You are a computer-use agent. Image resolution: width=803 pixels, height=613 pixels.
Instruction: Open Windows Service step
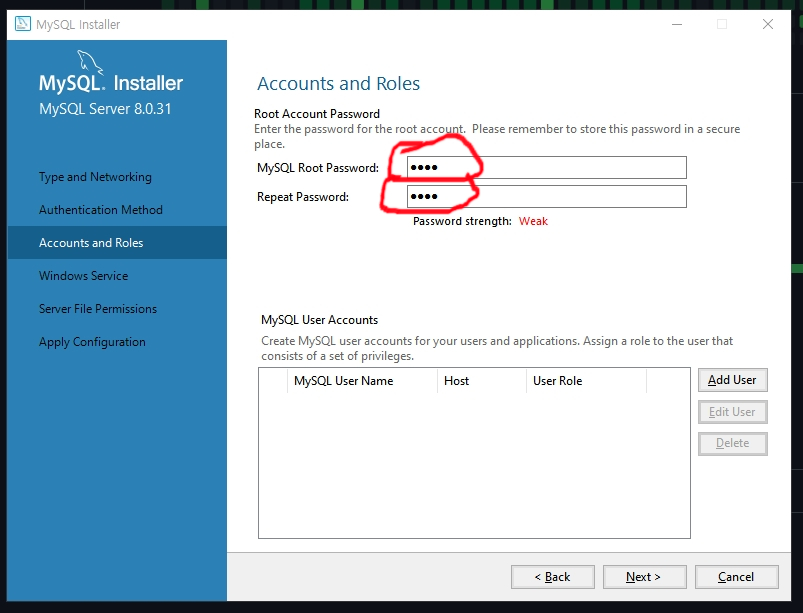click(x=83, y=276)
